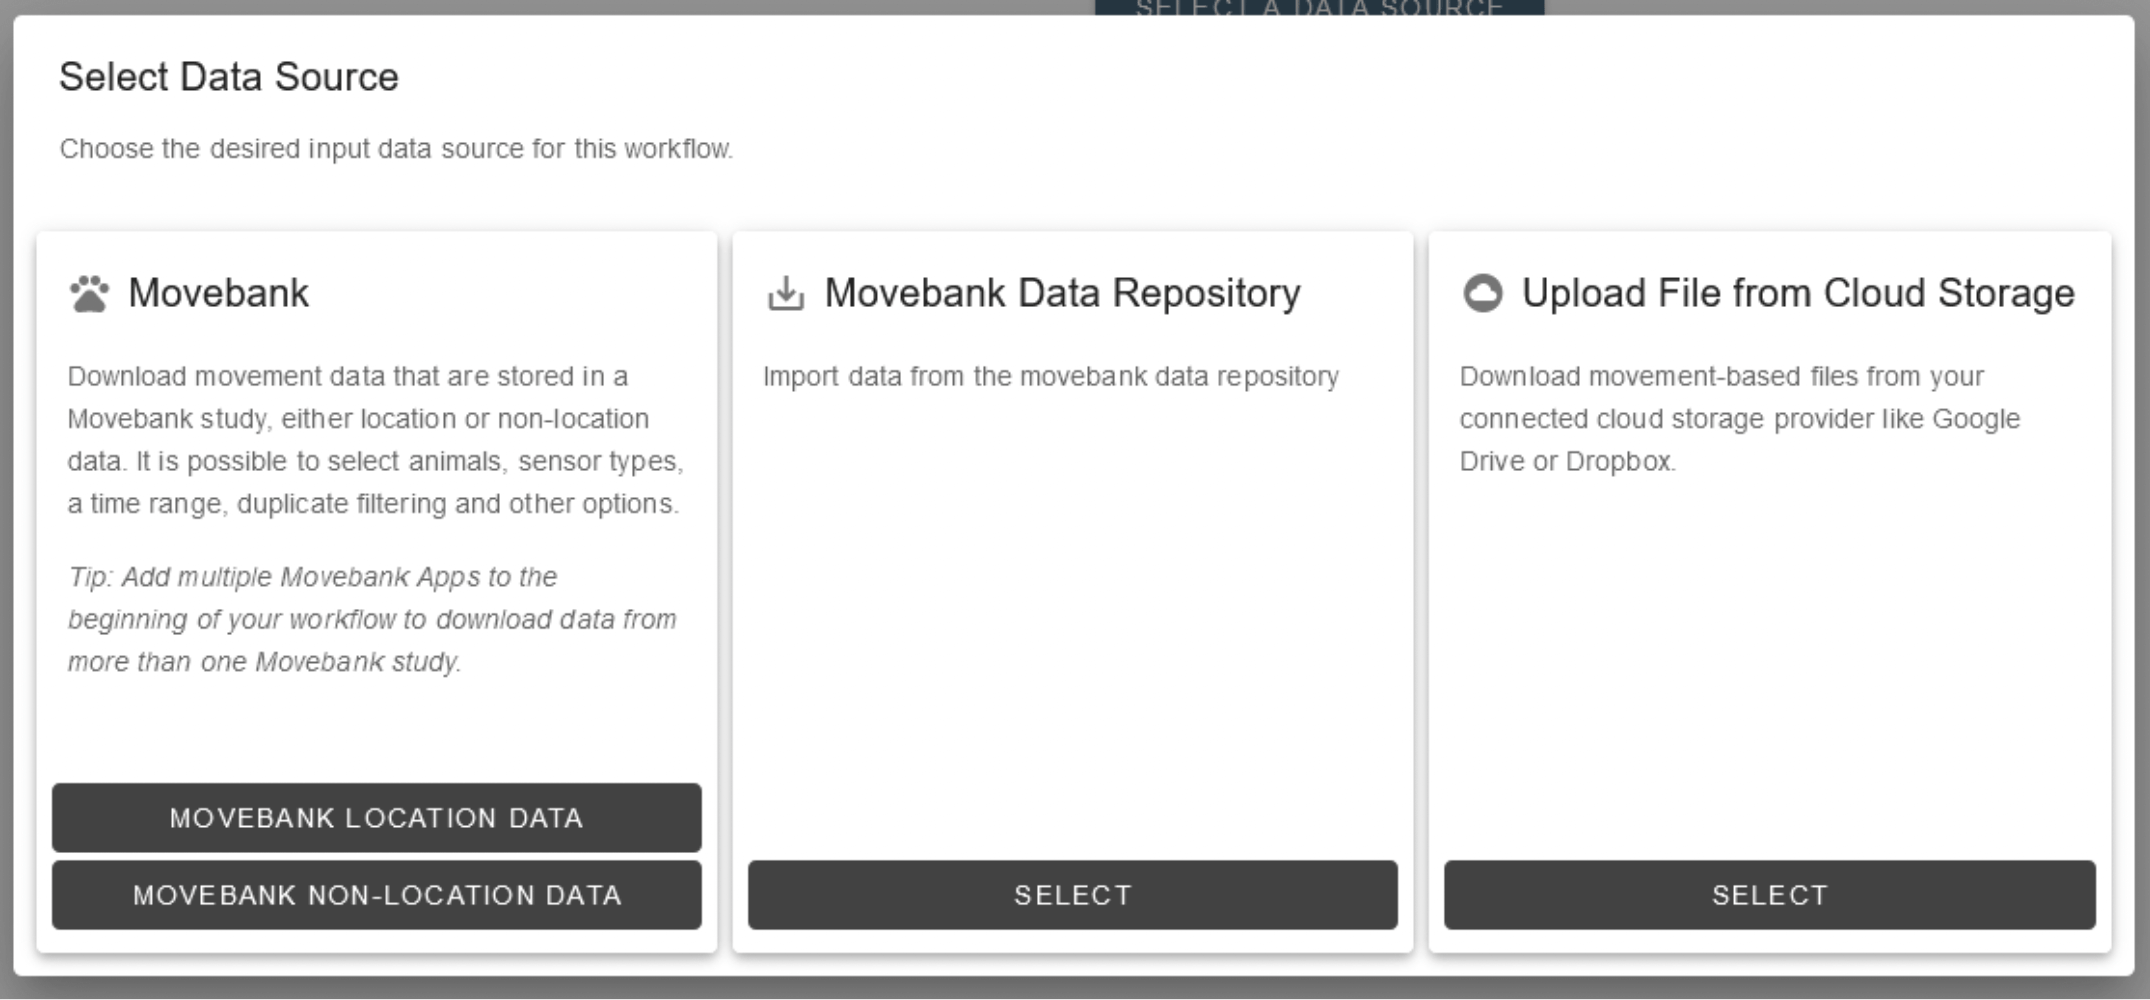Click the cloud storage icon
This screenshot has width=2150, height=1000.
tap(1482, 294)
